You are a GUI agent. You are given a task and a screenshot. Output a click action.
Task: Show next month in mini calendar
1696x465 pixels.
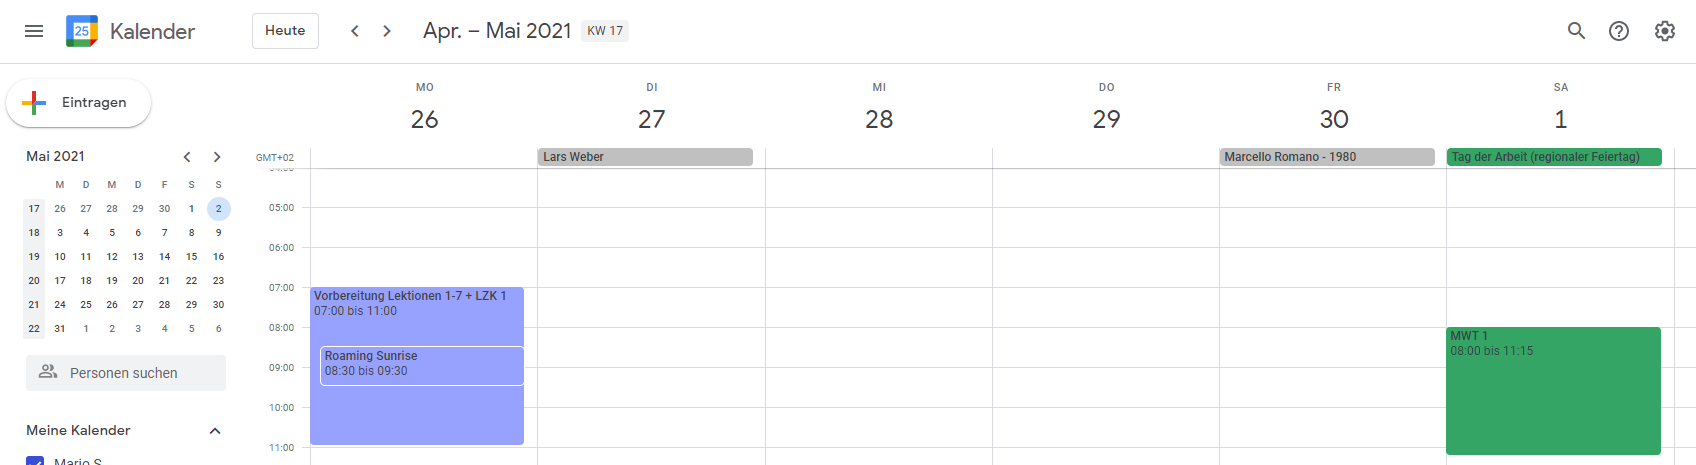pyautogui.click(x=217, y=157)
